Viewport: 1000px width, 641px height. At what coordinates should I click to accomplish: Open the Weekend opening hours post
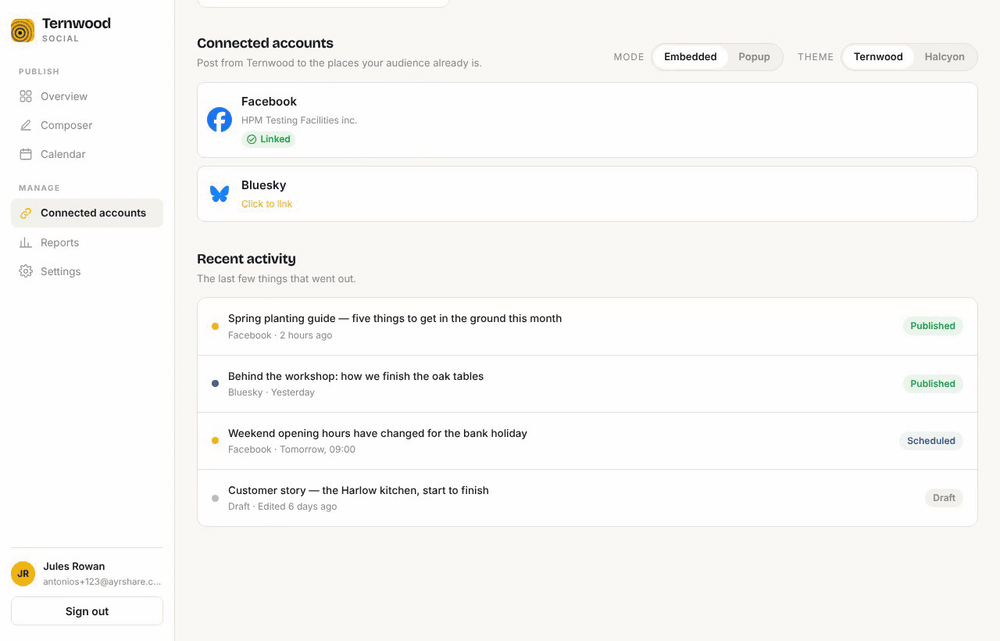click(587, 441)
